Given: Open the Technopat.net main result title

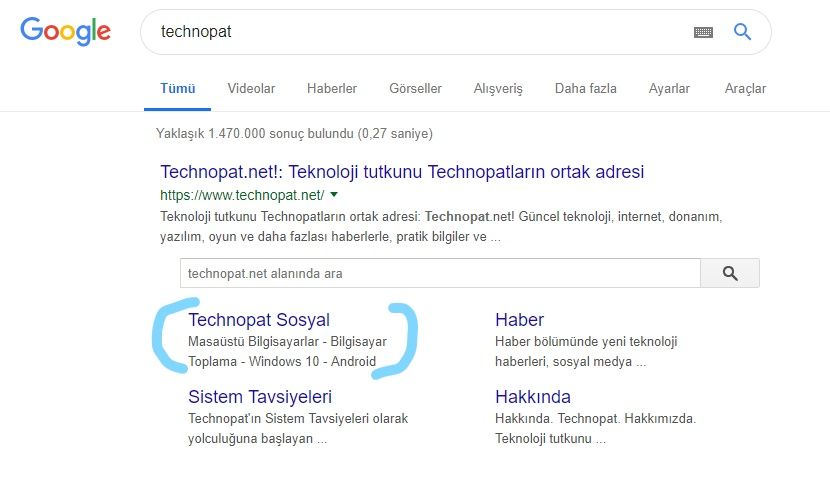Looking at the screenshot, I should pyautogui.click(x=402, y=171).
